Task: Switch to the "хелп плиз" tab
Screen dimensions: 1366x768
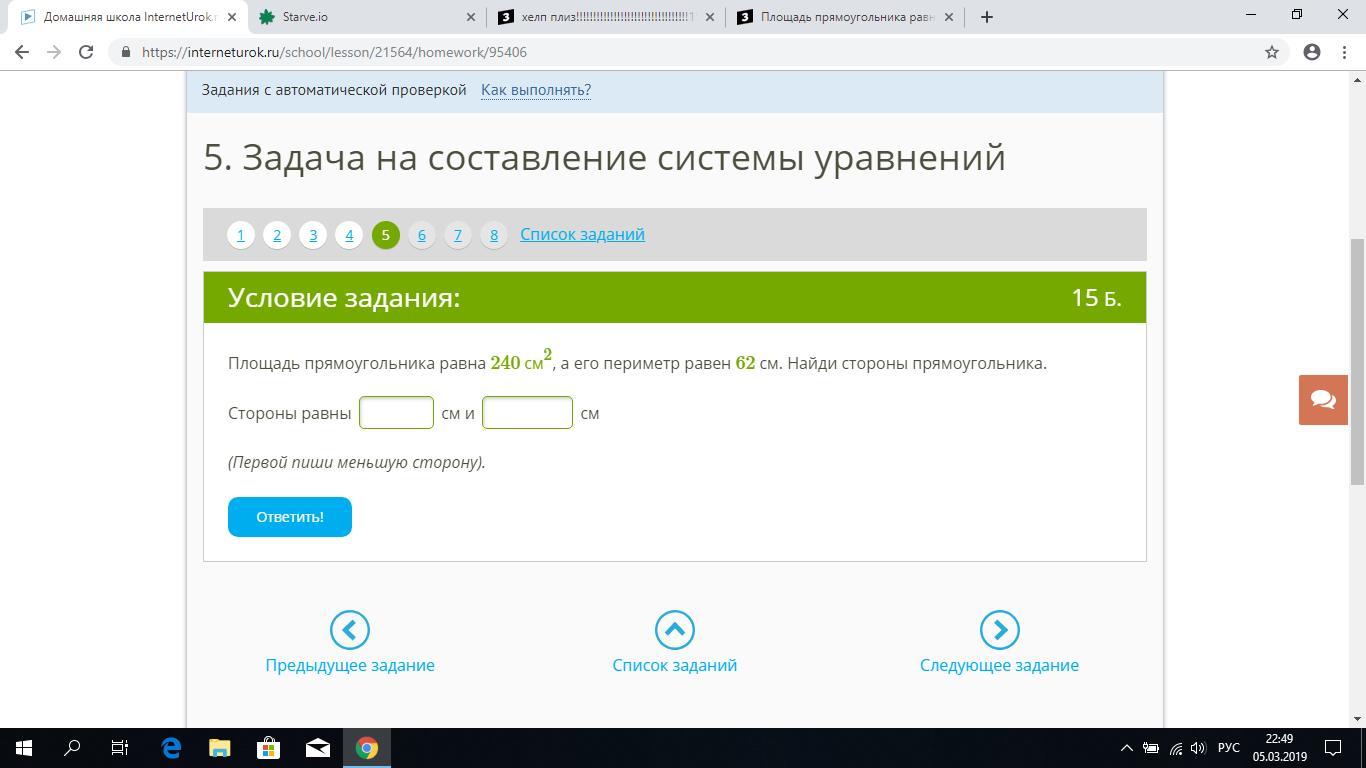Action: pos(605,17)
